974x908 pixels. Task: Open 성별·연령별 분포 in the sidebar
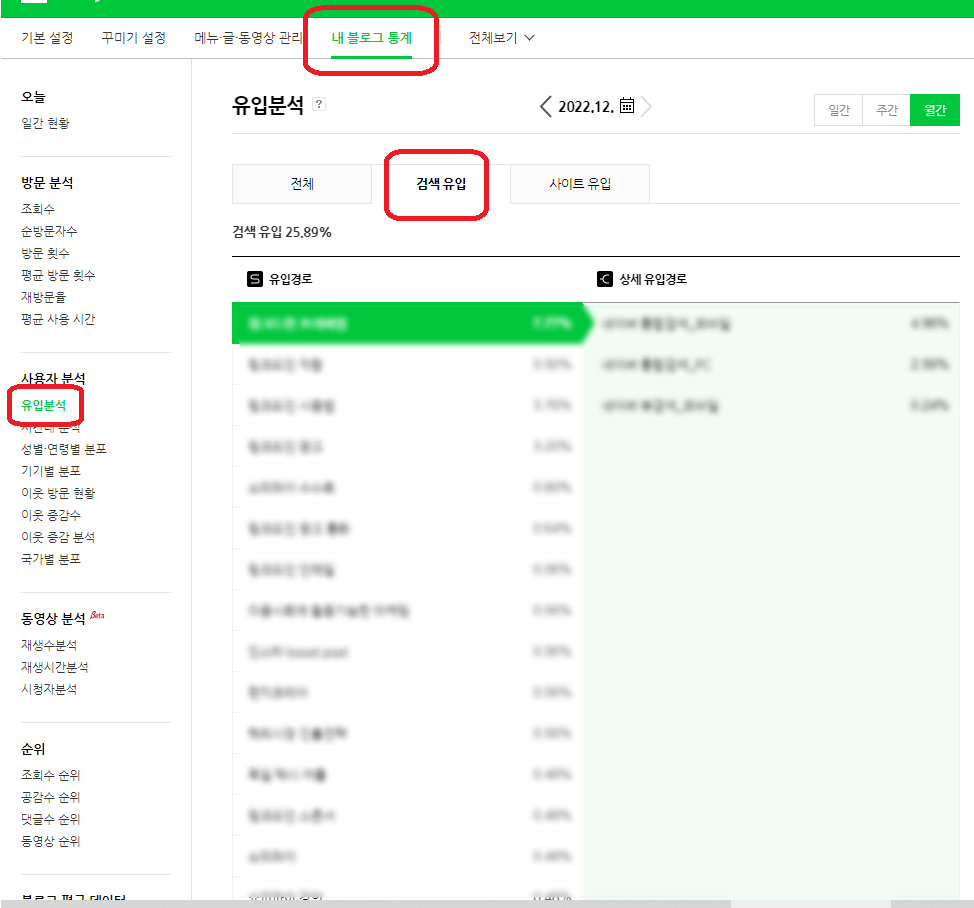[64, 449]
